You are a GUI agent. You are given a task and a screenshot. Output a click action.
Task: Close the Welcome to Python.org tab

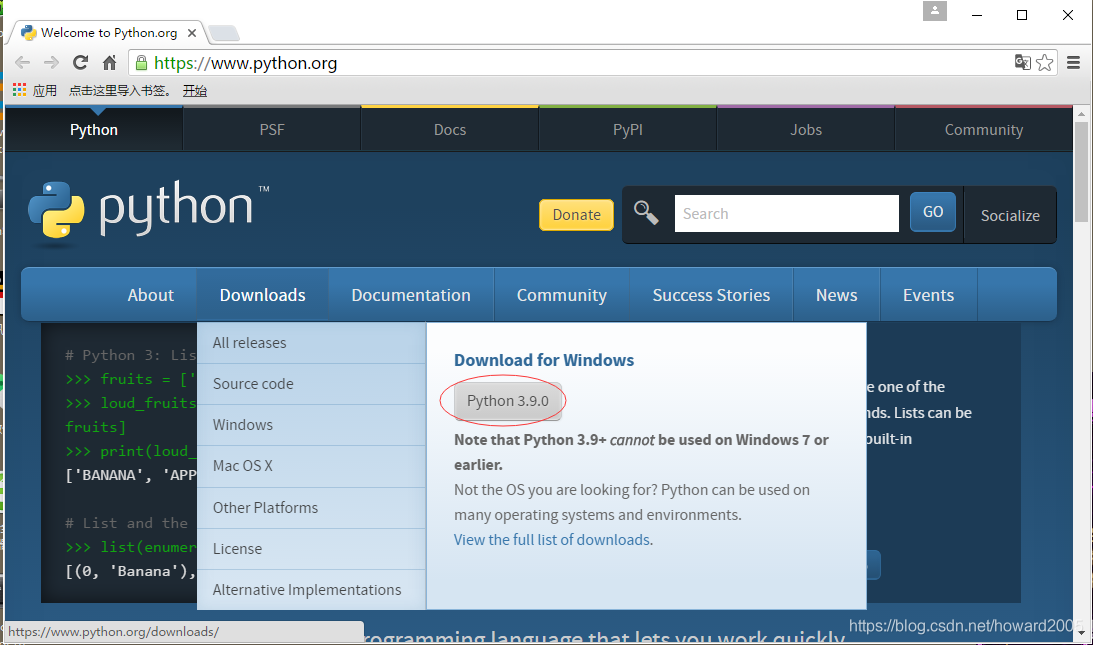tap(192, 33)
